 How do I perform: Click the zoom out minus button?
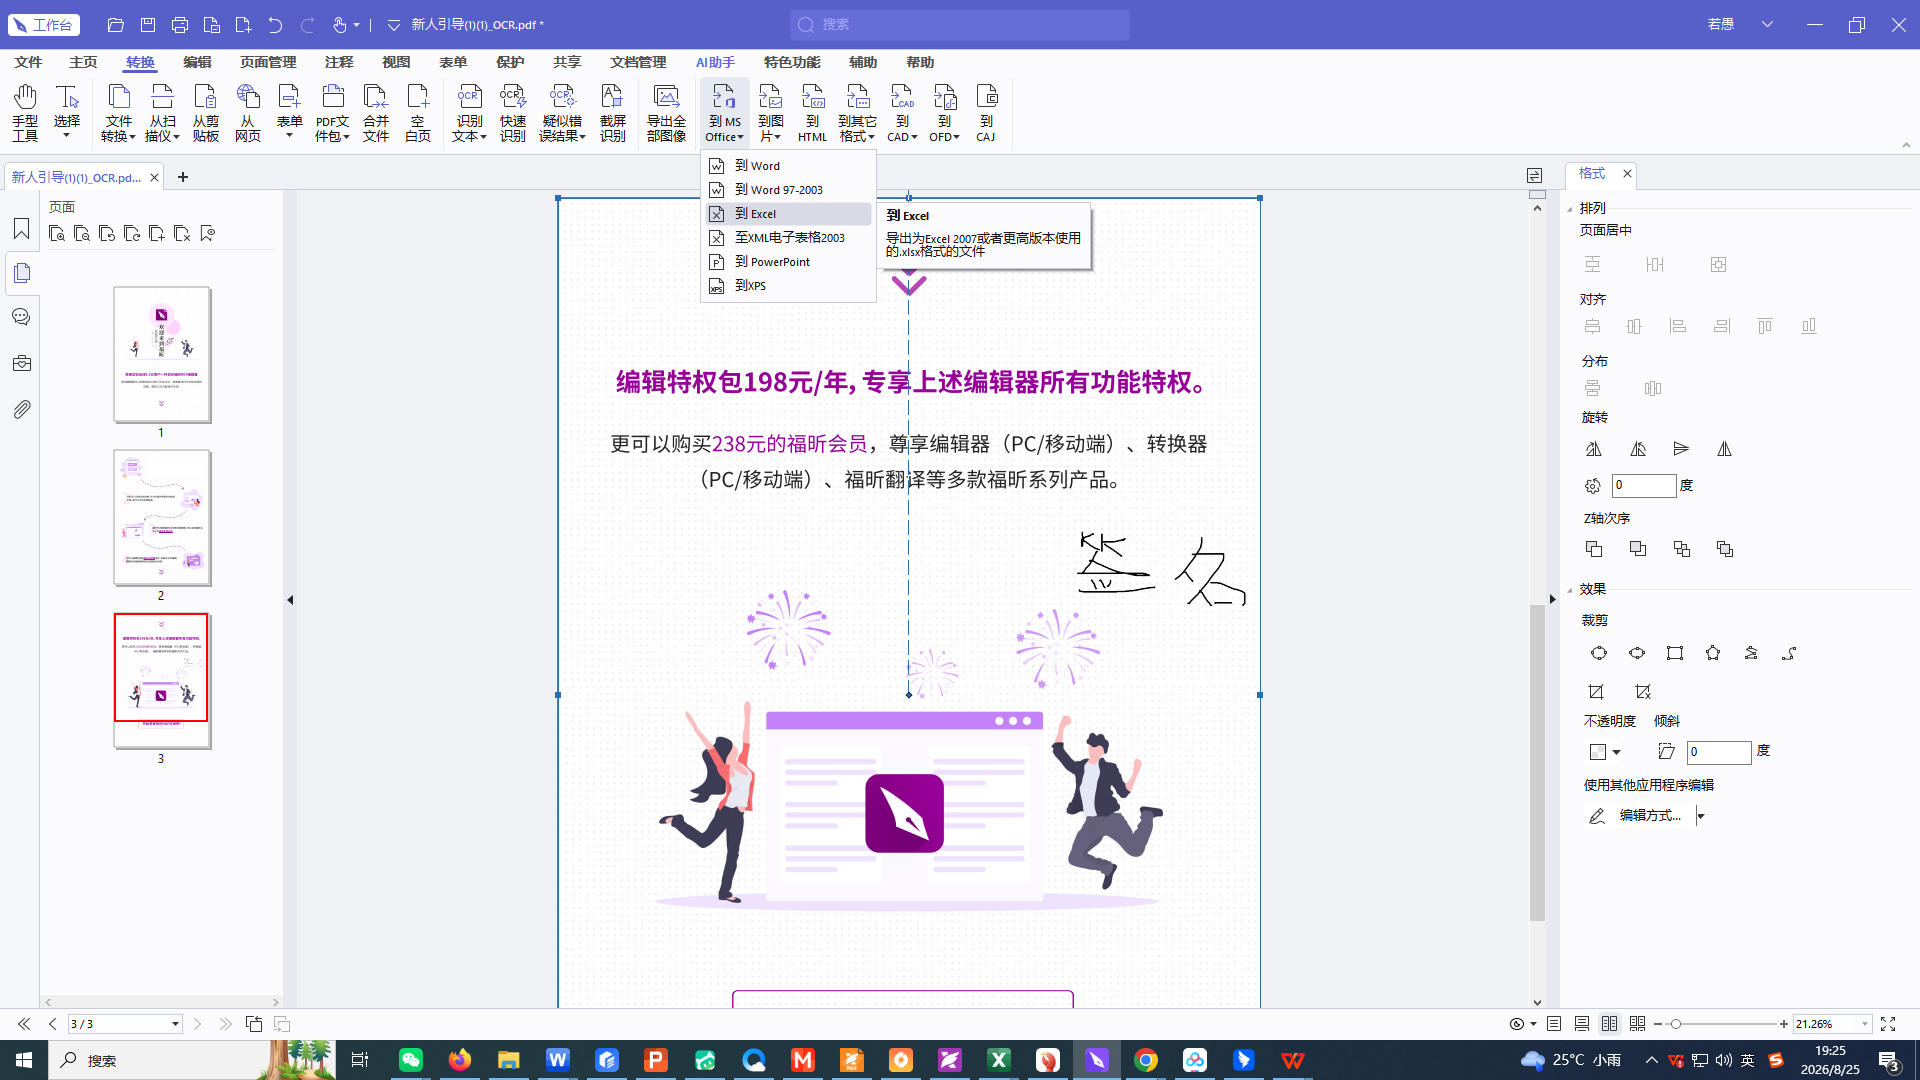[x=1658, y=1024]
